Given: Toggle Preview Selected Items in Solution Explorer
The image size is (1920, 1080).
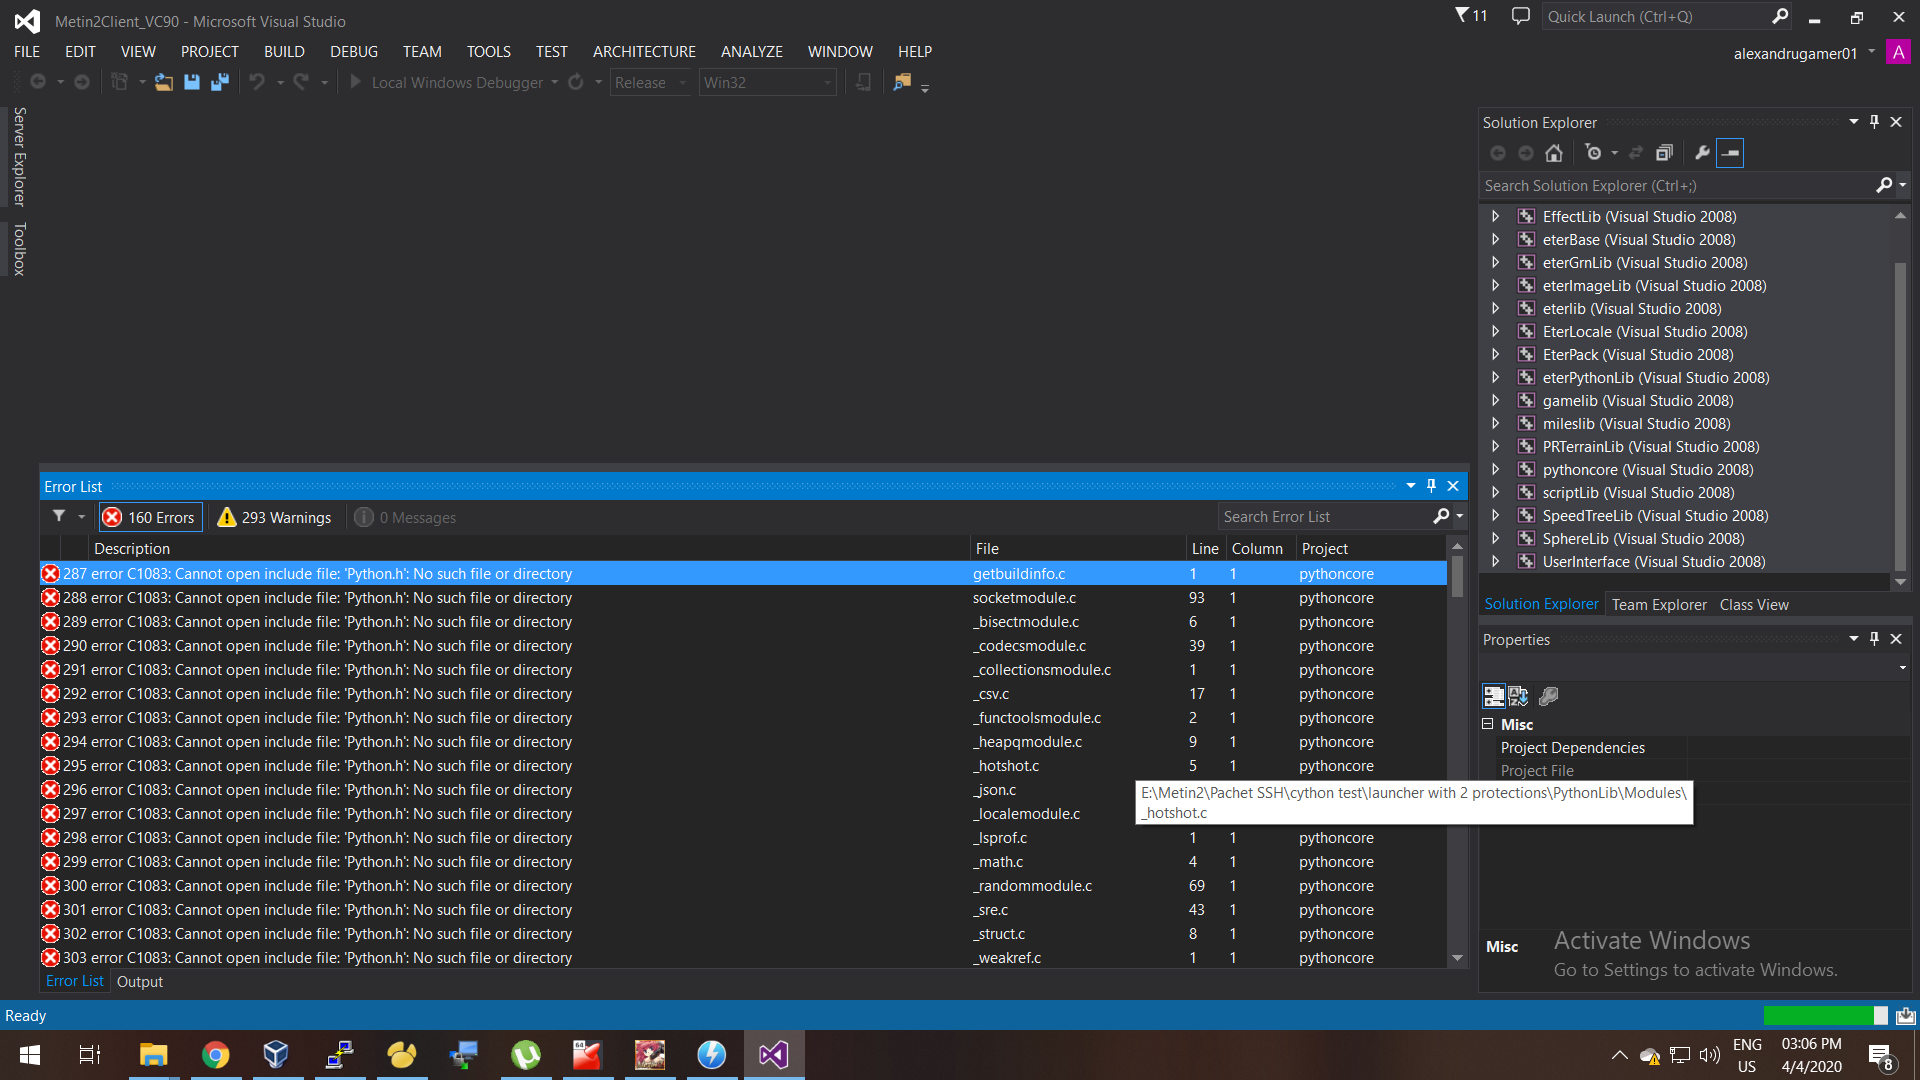Looking at the screenshot, I should (x=1730, y=153).
